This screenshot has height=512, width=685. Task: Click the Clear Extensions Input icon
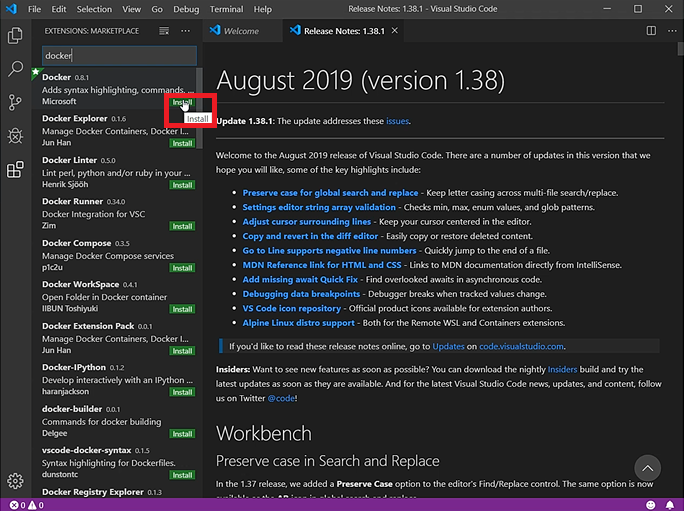(164, 31)
